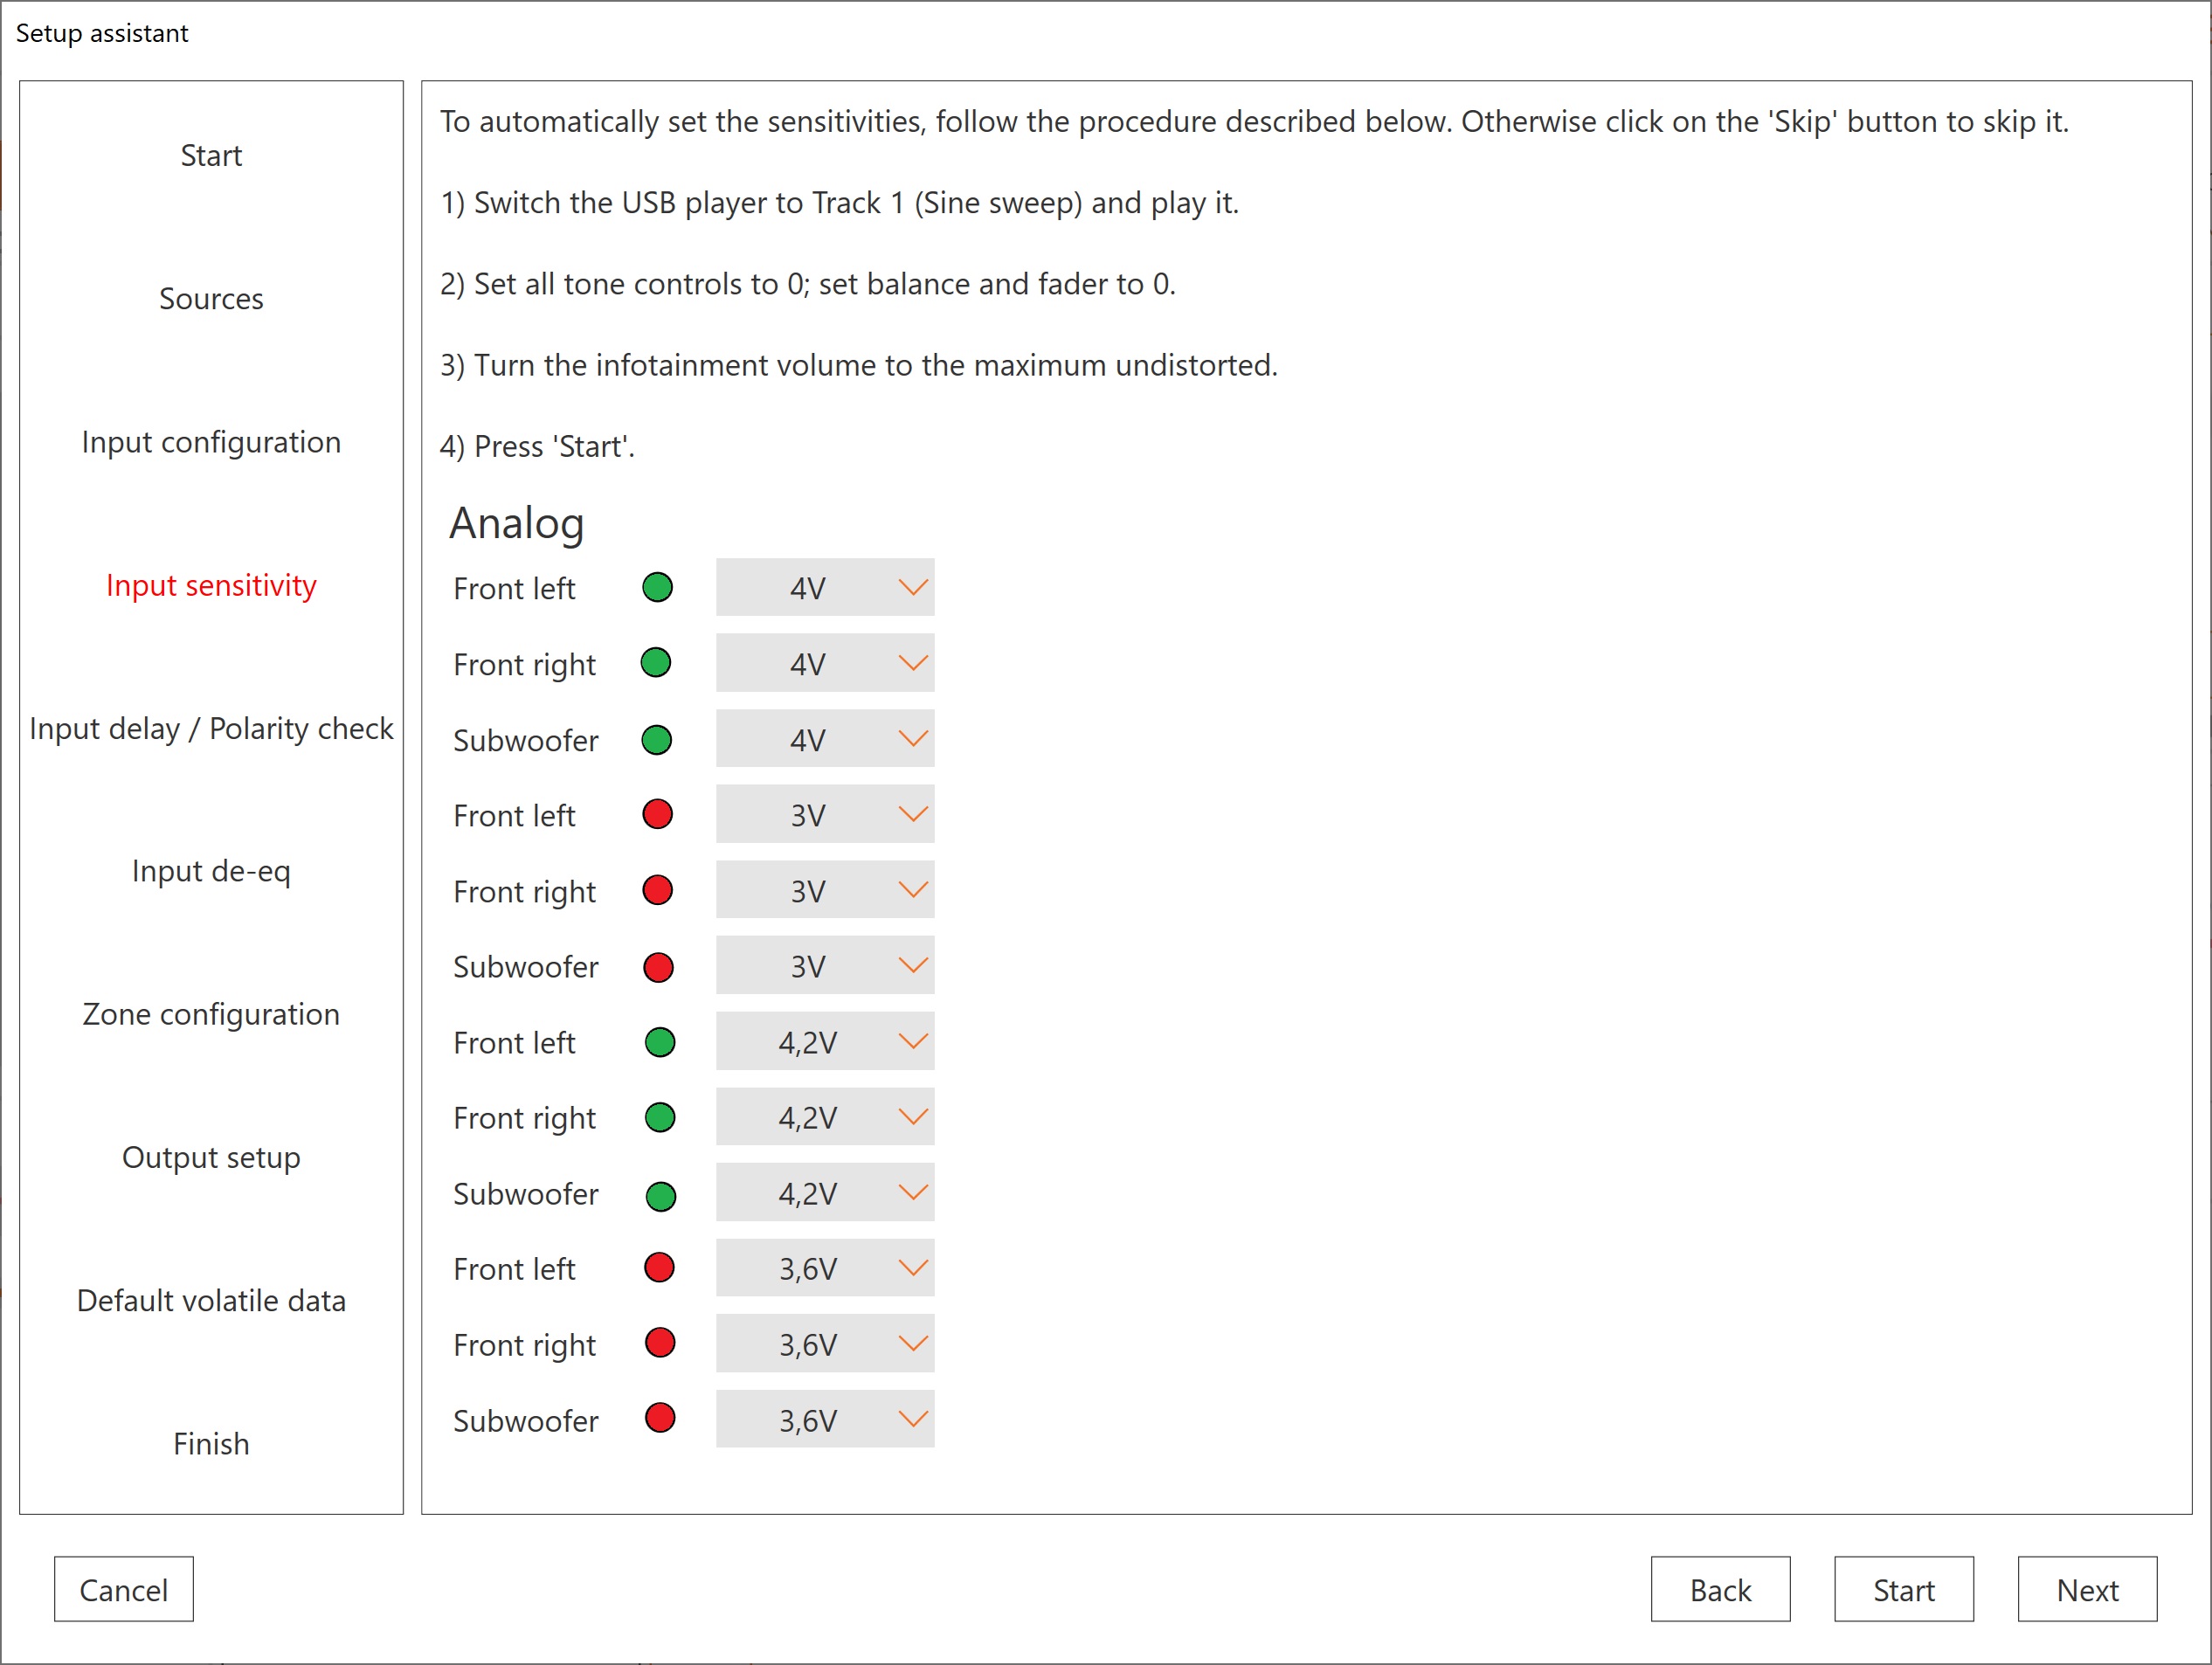The height and width of the screenshot is (1665, 2212).
Task: Open the Subwoofer 4,2V dropdown arrow
Action: coord(912,1193)
